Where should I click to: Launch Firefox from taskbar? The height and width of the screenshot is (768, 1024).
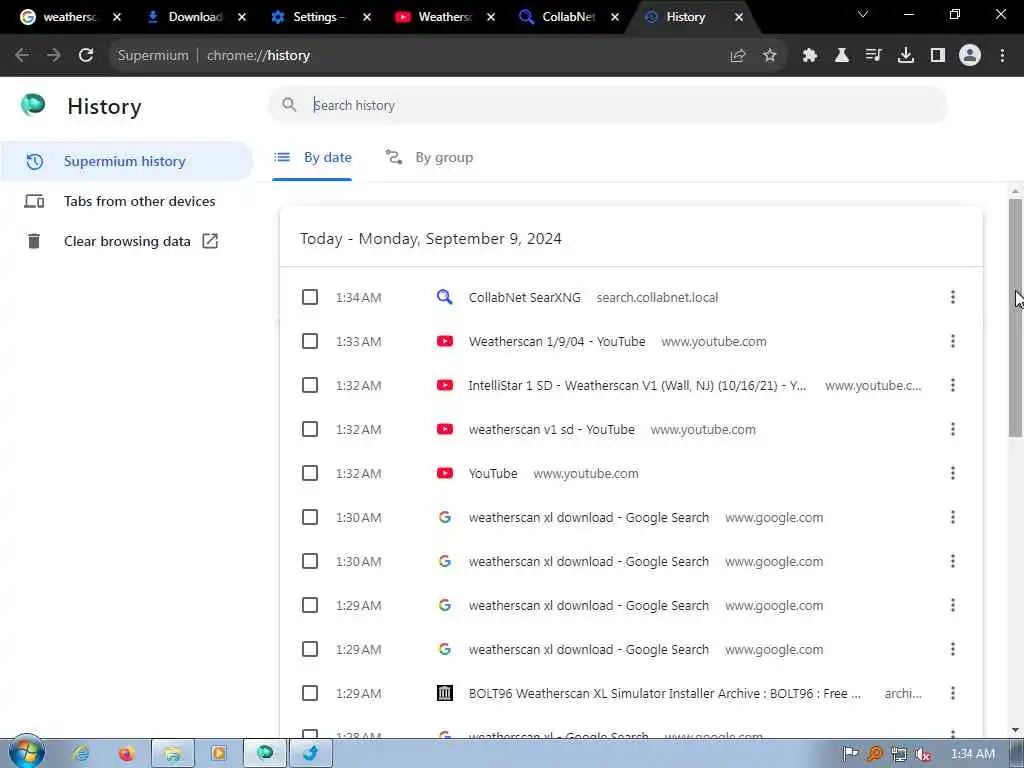pos(126,754)
